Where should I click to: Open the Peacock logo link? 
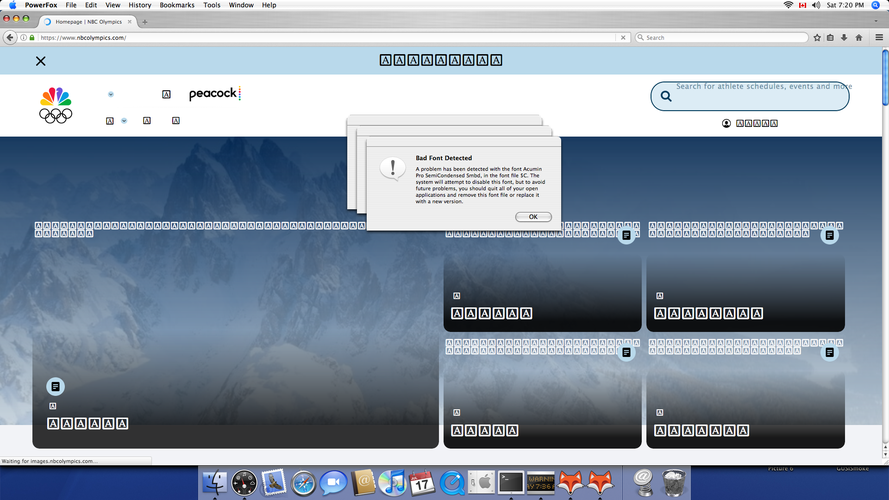tap(215, 94)
